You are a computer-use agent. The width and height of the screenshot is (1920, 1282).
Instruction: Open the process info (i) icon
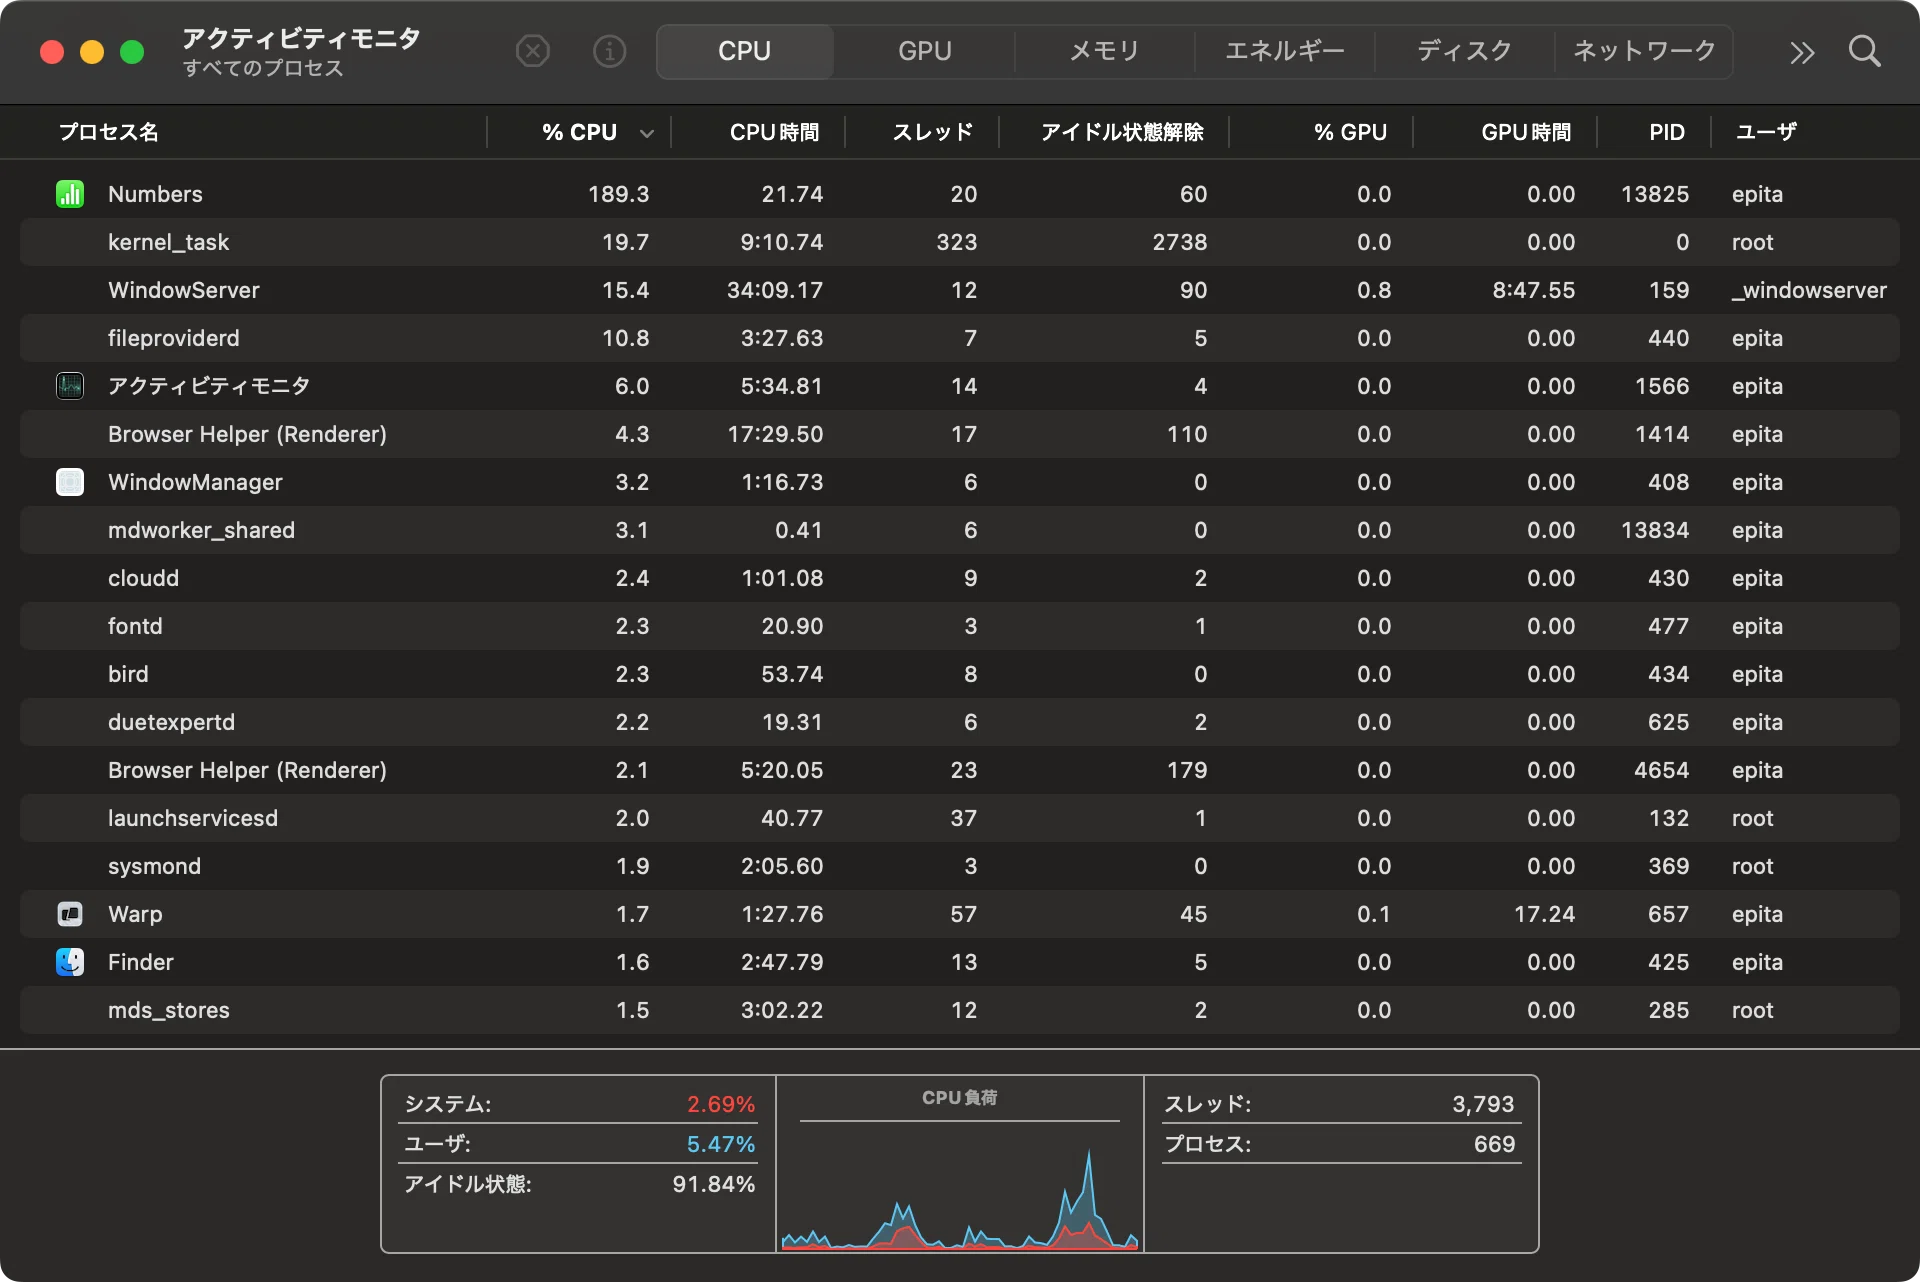pyautogui.click(x=610, y=51)
